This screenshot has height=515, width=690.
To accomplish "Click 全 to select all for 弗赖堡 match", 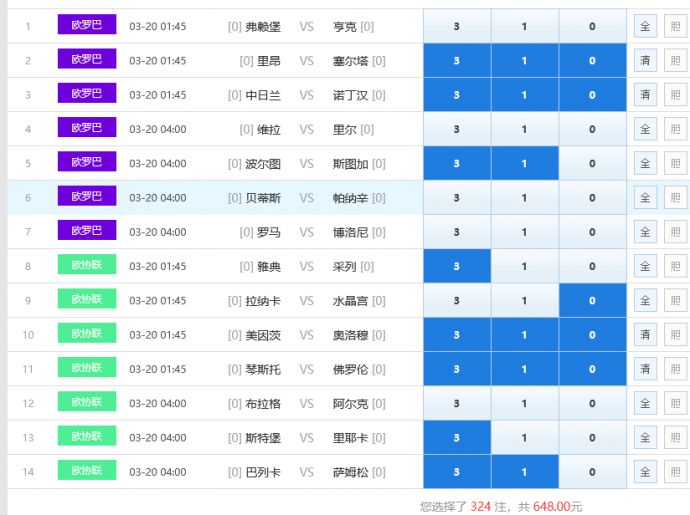I will pos(645,26).
